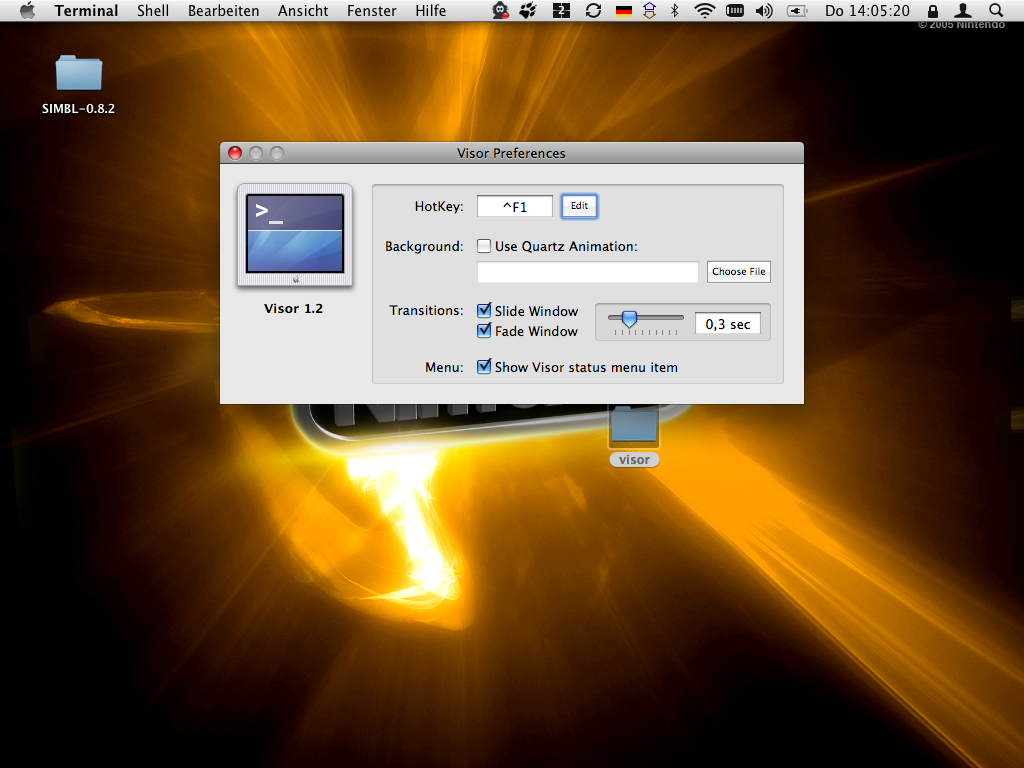The image size is (1024, 768).
Task: Click the padlock icon in menu bar
Action: click(x=933, y=10)
